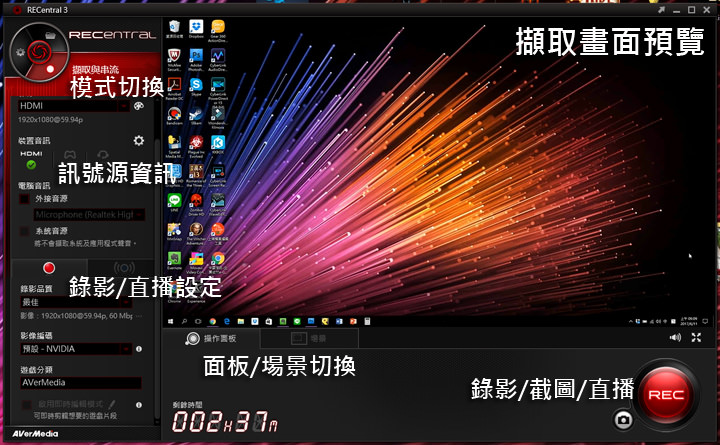Click Edge icon in the previewed taskbar
This screenshot has width=720, height=445.
click(x=226, y=321)
